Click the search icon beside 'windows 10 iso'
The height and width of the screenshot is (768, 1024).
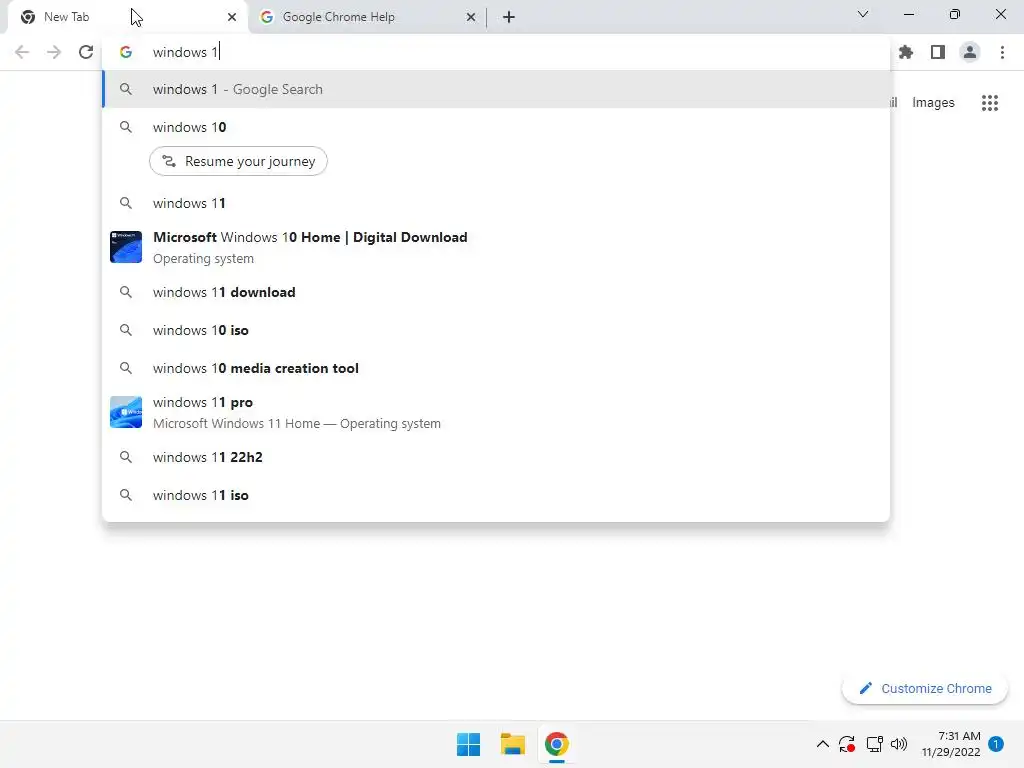[126, 330]
